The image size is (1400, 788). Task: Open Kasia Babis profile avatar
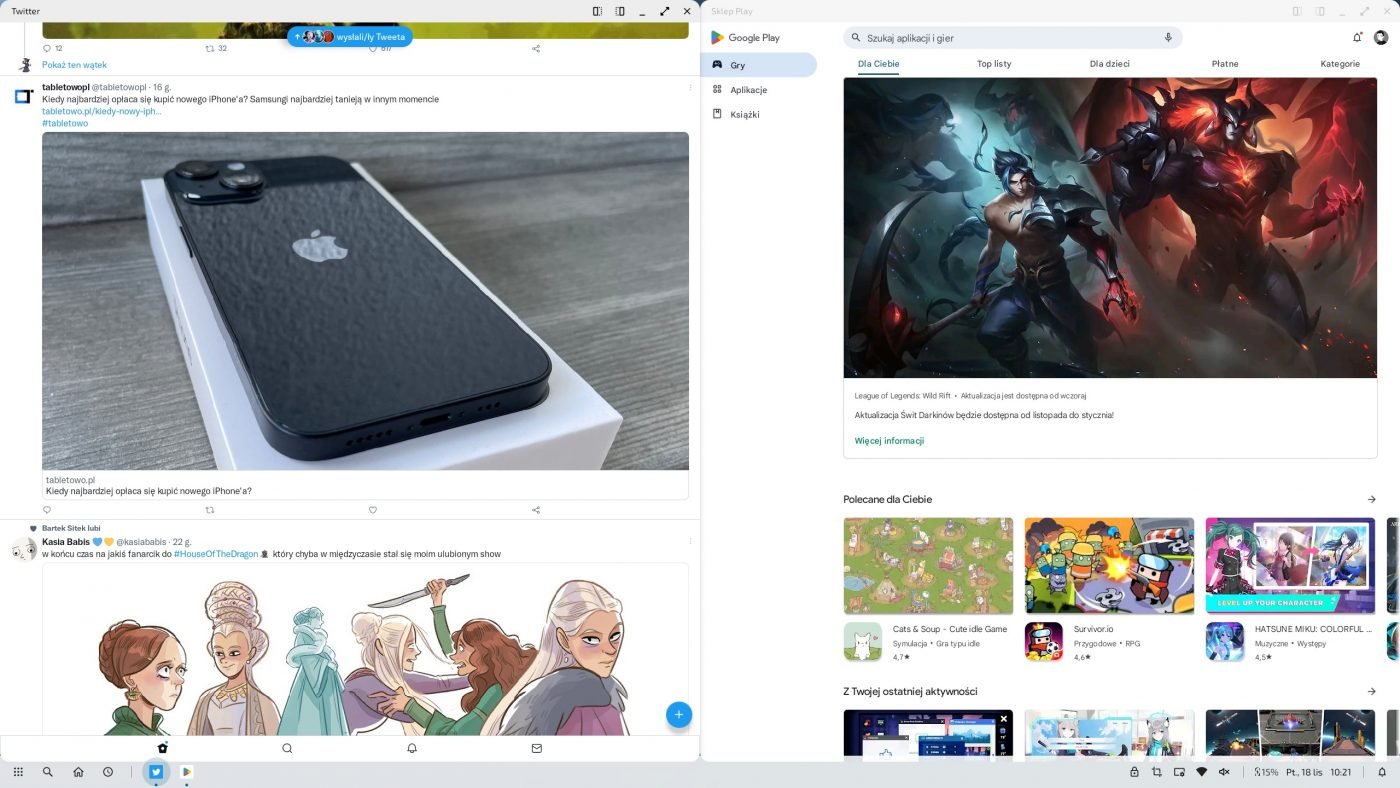pos(24,548)
